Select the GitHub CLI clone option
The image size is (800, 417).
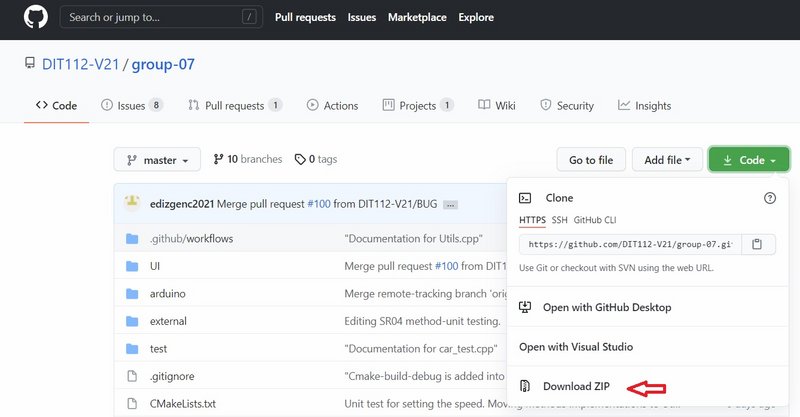click(595, 220)
